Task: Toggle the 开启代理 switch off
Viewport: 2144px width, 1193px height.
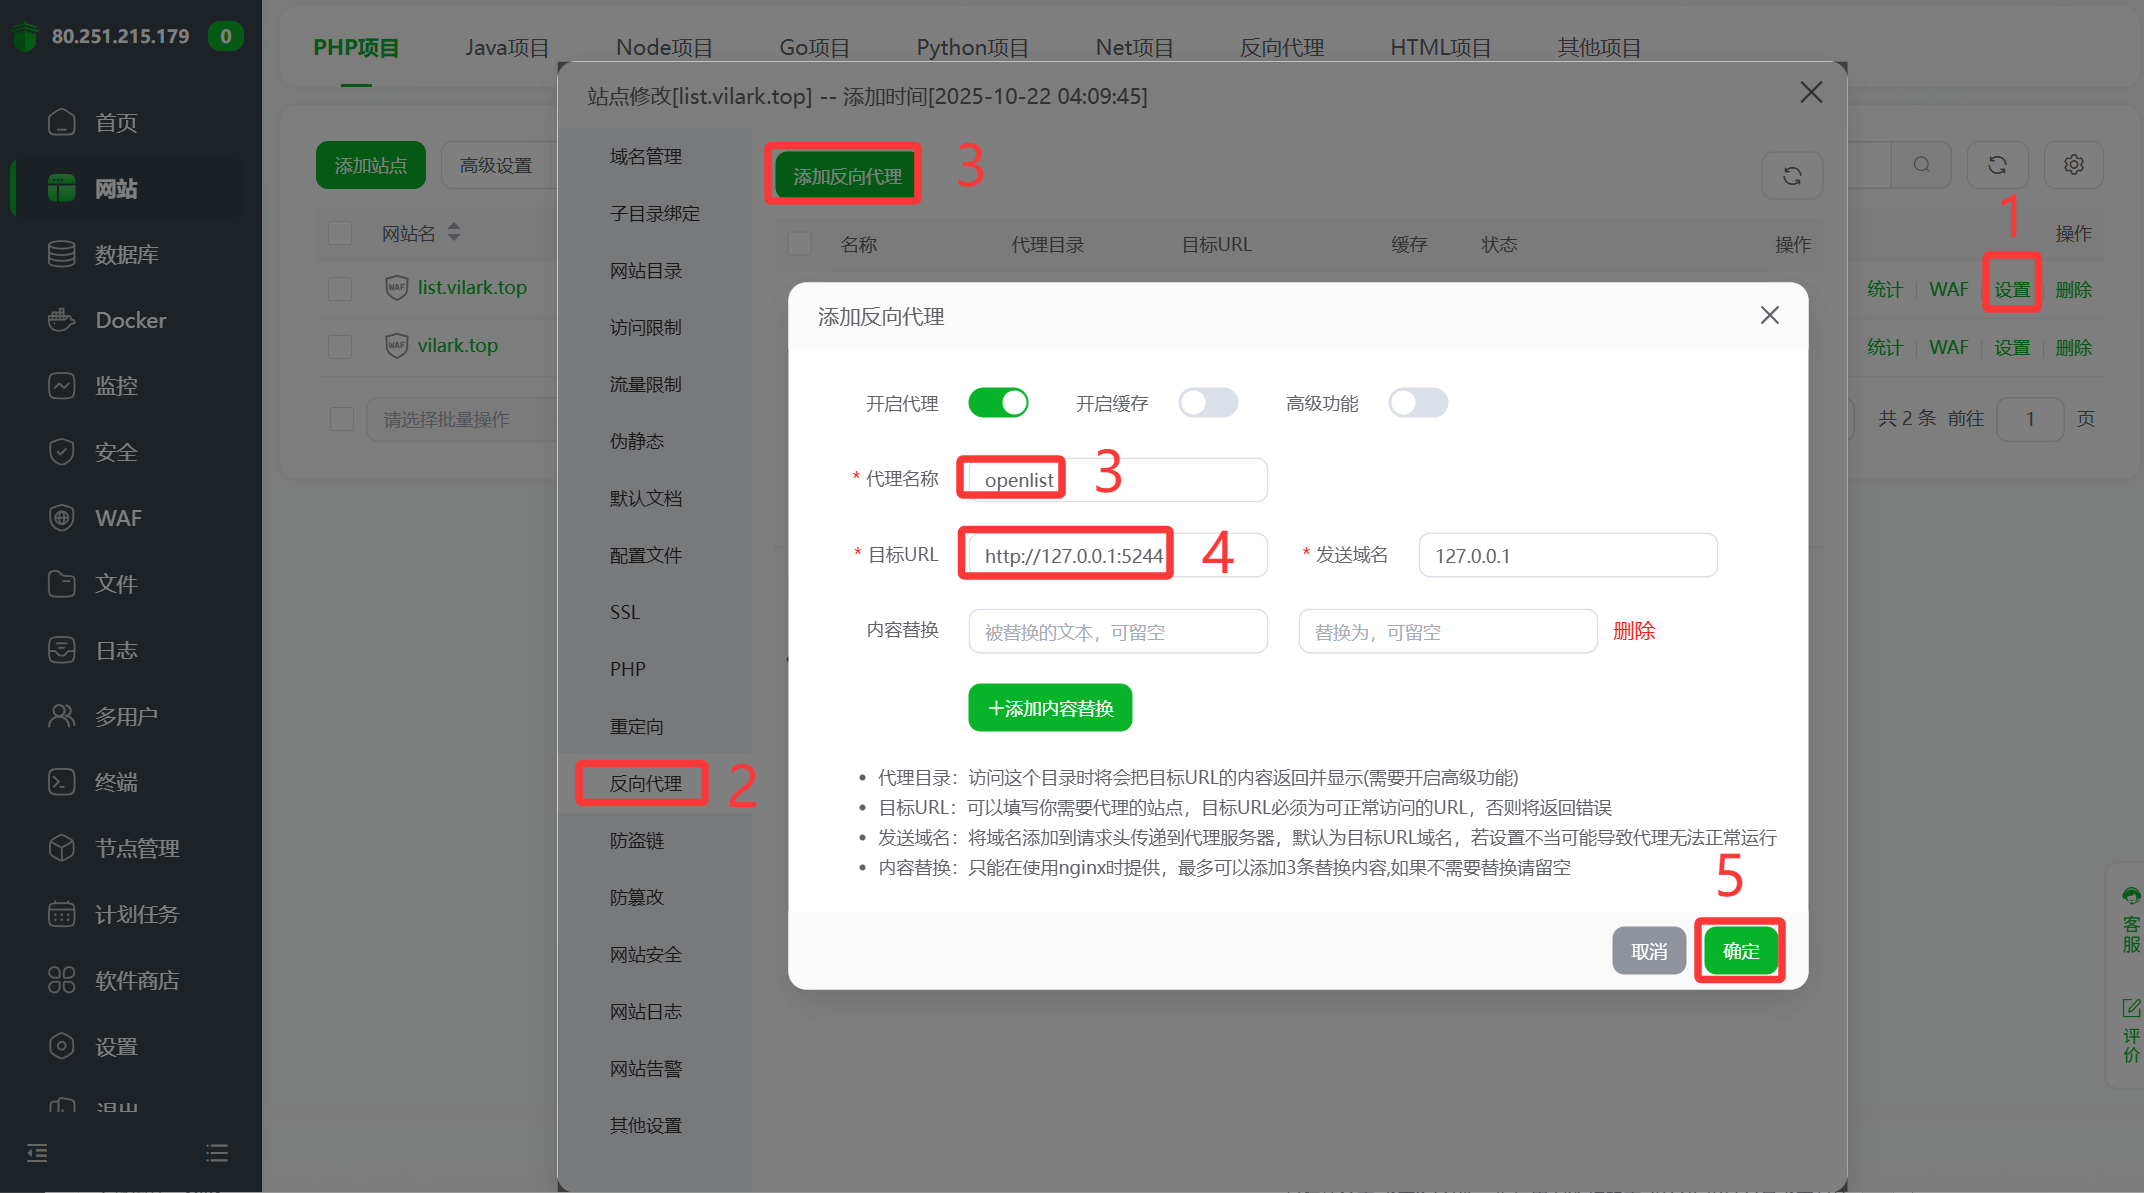Action: click(998, 403)
